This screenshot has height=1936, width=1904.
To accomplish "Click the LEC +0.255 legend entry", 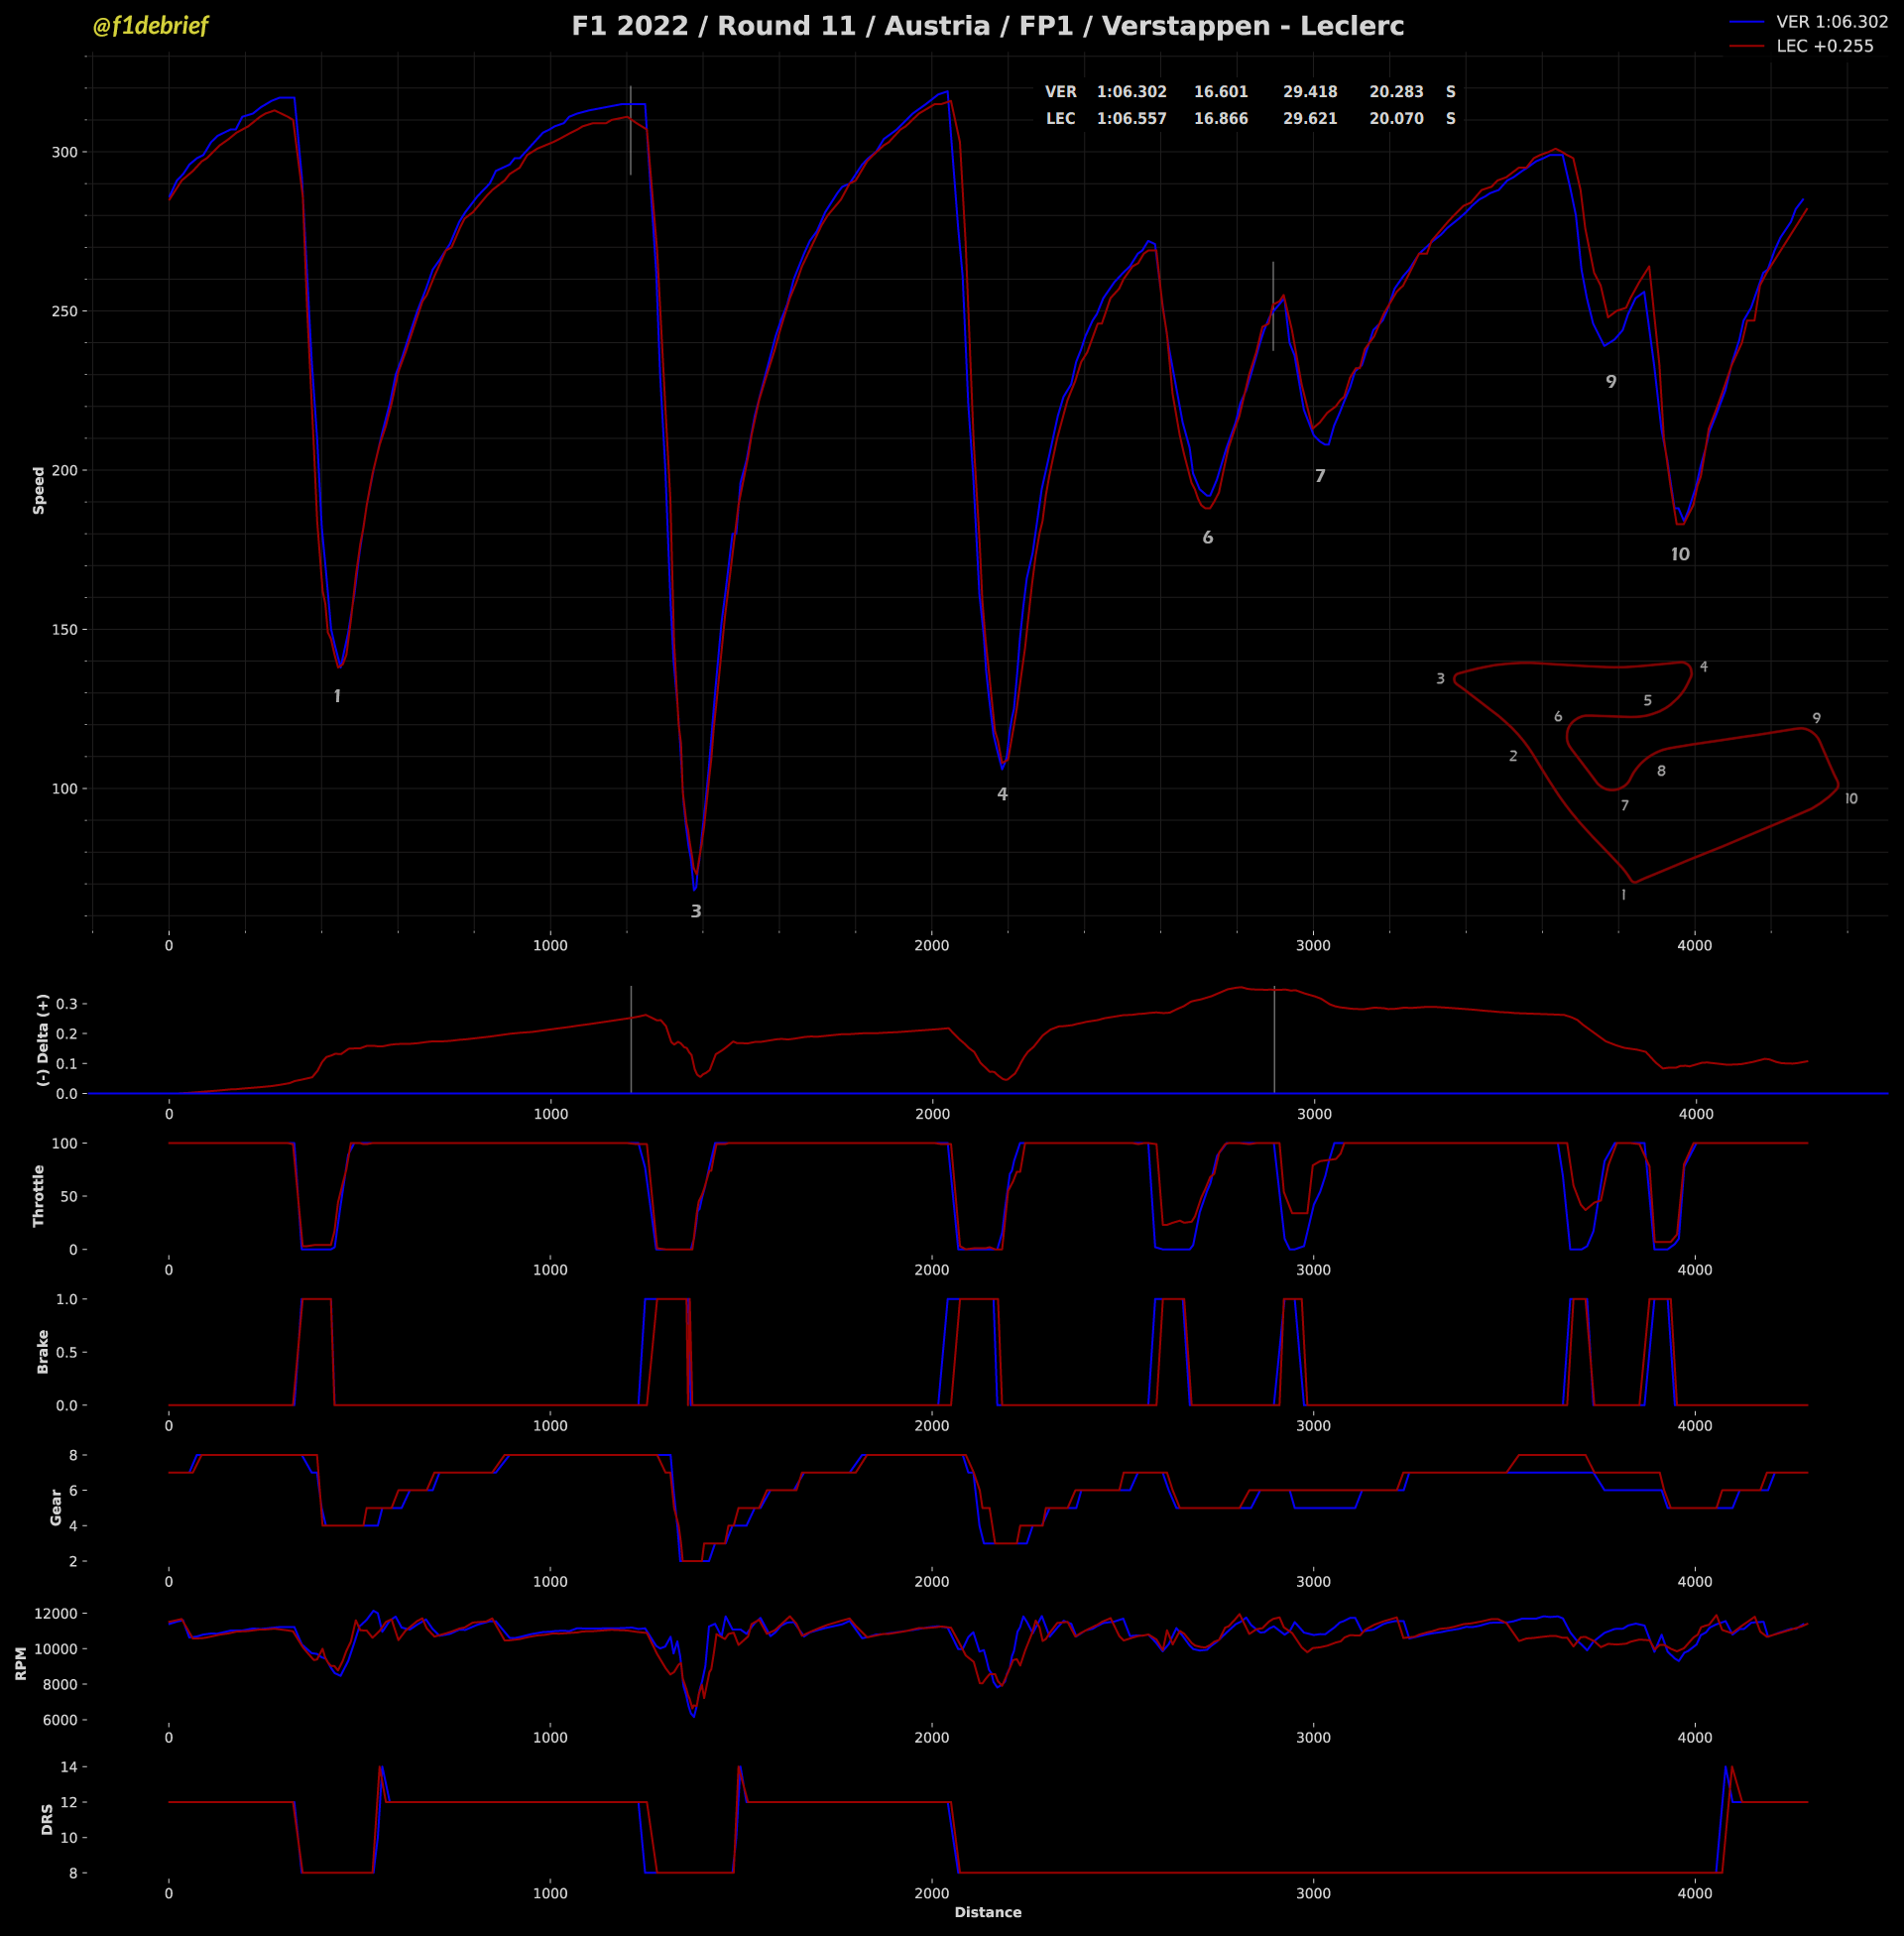I will click(1825, 46).
